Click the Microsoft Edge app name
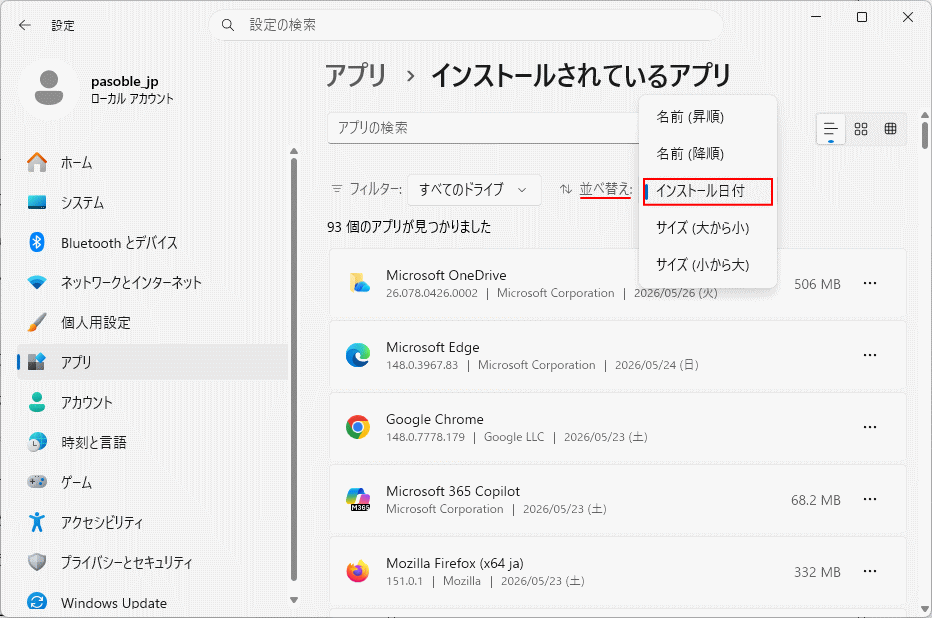This screenshot has width=932, height=618. 433,347
